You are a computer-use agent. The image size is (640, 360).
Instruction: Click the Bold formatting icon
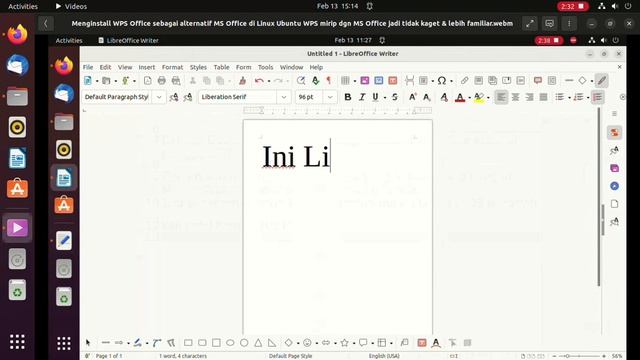348,97
